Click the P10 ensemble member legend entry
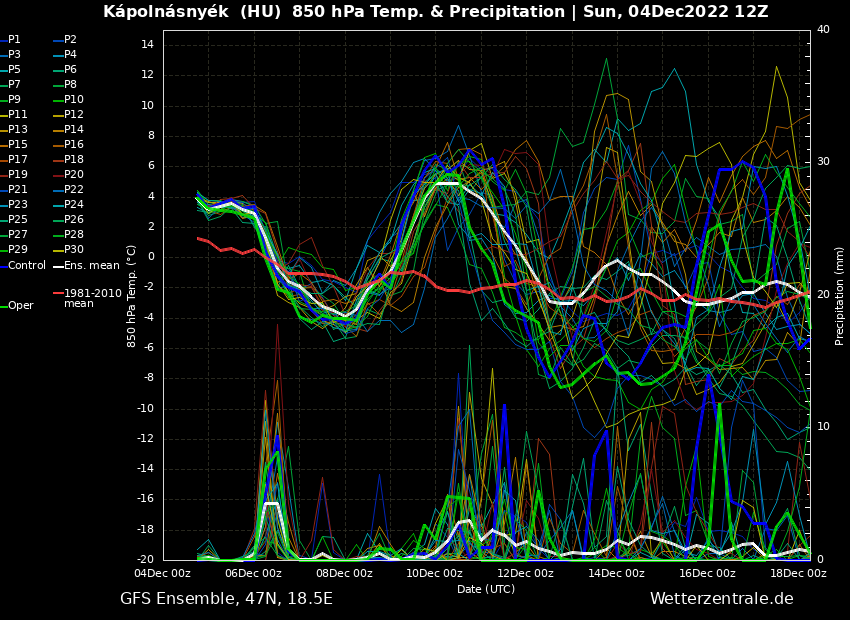Viewport: 850px width, 620px height. pyautogui.click(x=74, y=100)
